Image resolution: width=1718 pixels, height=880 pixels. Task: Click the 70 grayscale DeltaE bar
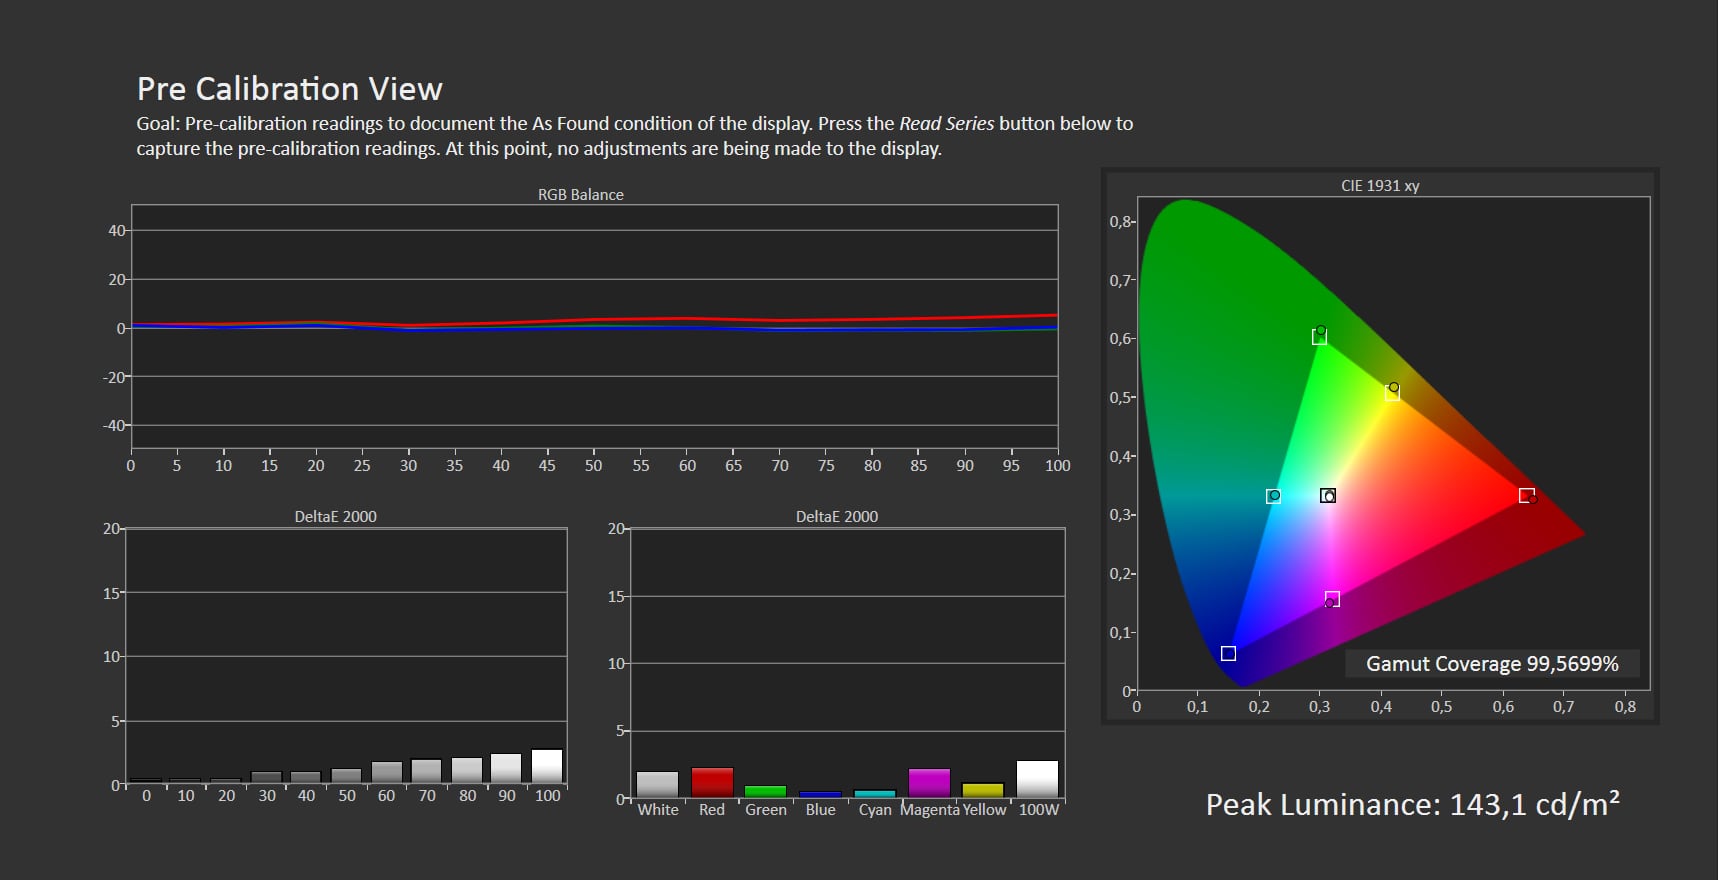tap(426, 771)
